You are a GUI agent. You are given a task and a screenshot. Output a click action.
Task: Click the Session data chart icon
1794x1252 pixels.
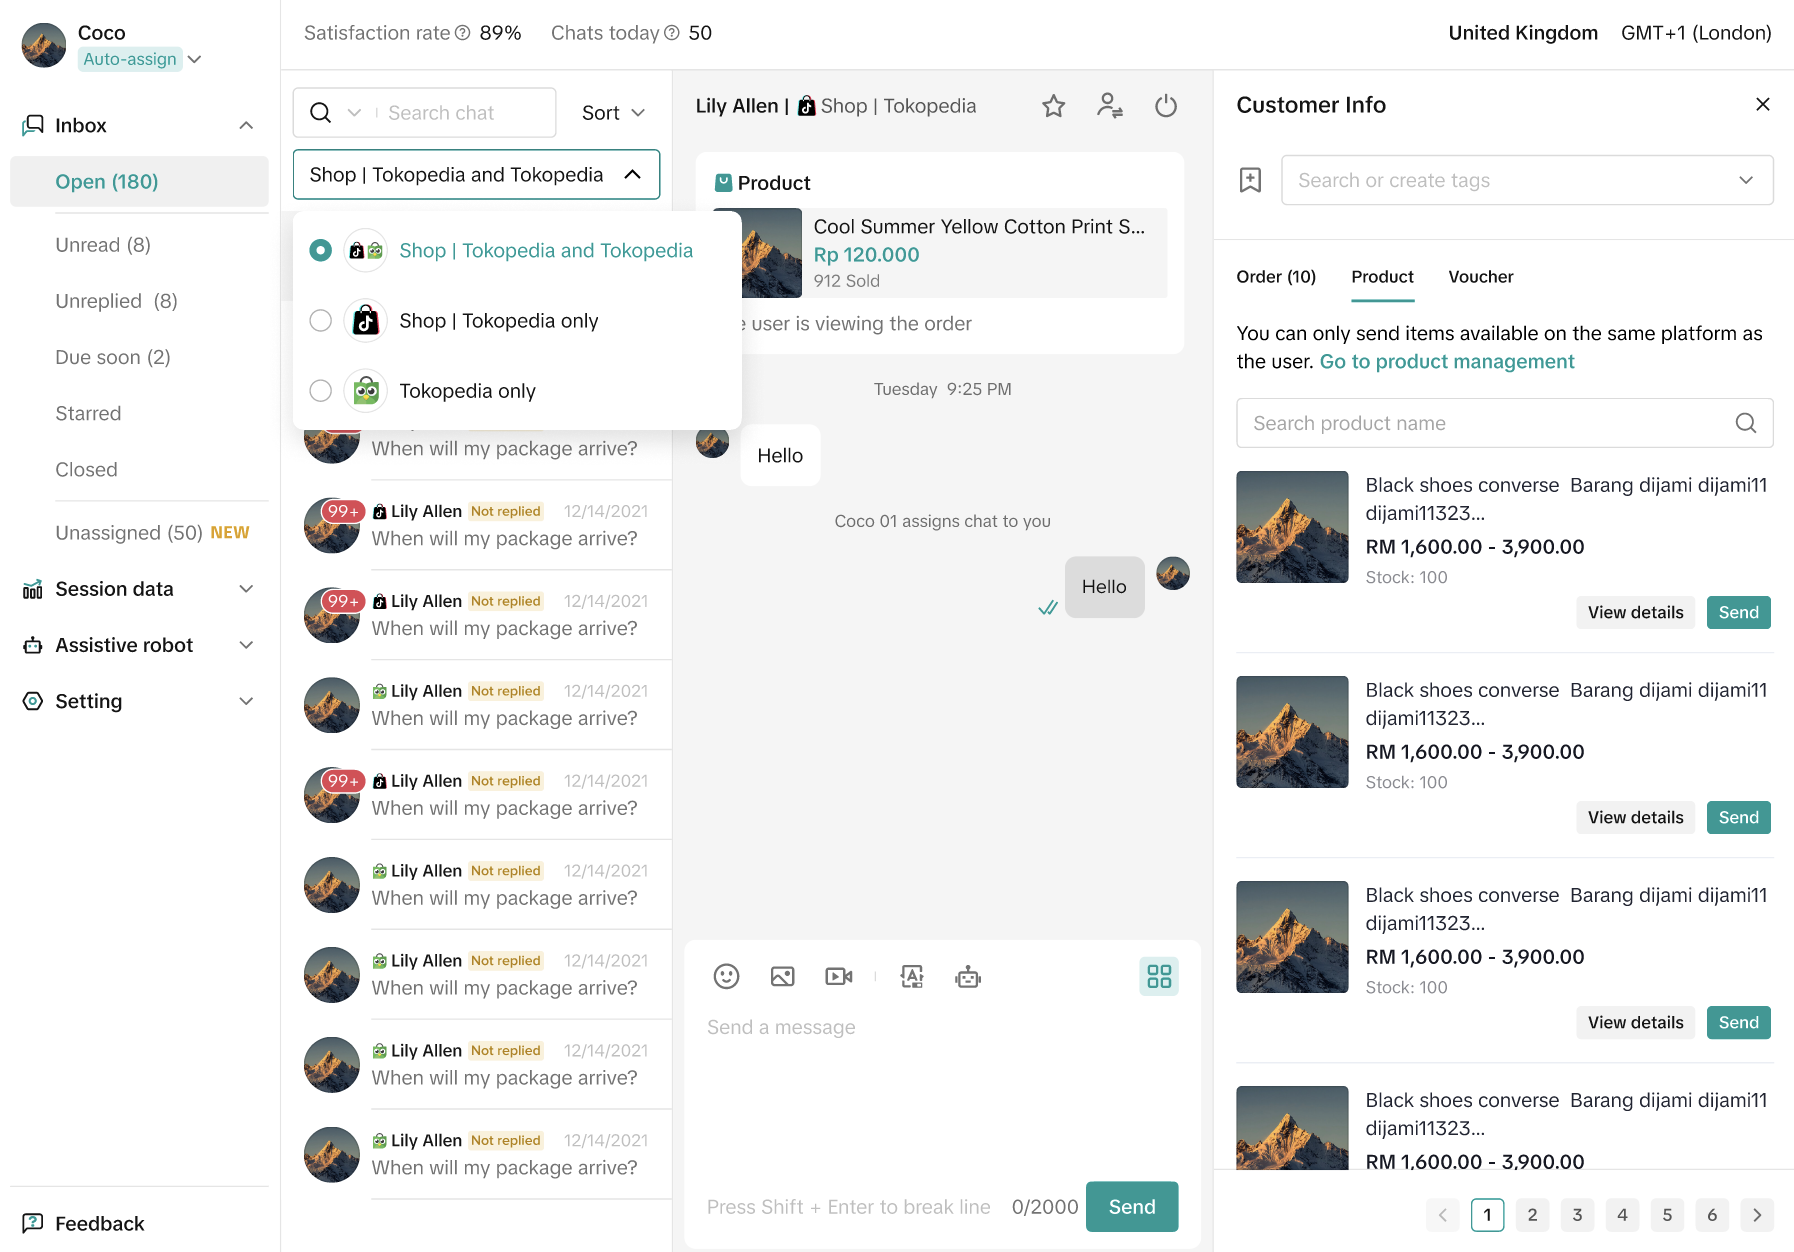click(33, 589)
